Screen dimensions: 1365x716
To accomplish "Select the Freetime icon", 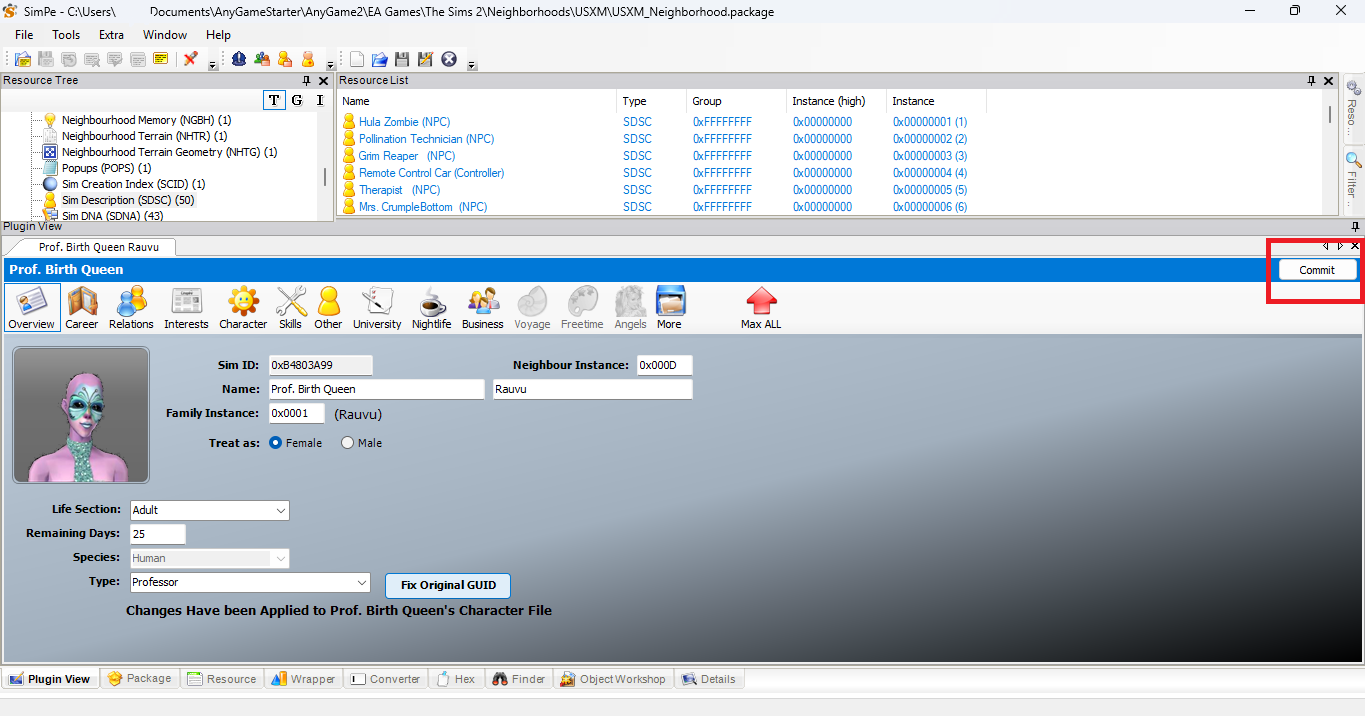I will 581,307.
